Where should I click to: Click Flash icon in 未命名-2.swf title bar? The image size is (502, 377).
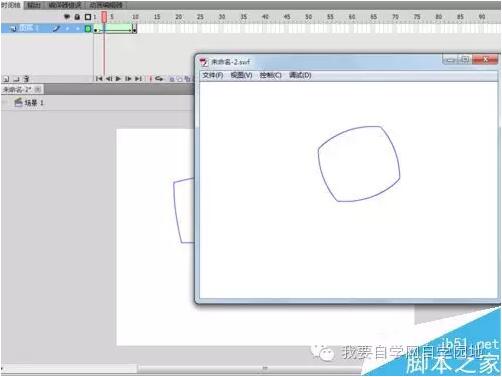(x=203, y=62)
